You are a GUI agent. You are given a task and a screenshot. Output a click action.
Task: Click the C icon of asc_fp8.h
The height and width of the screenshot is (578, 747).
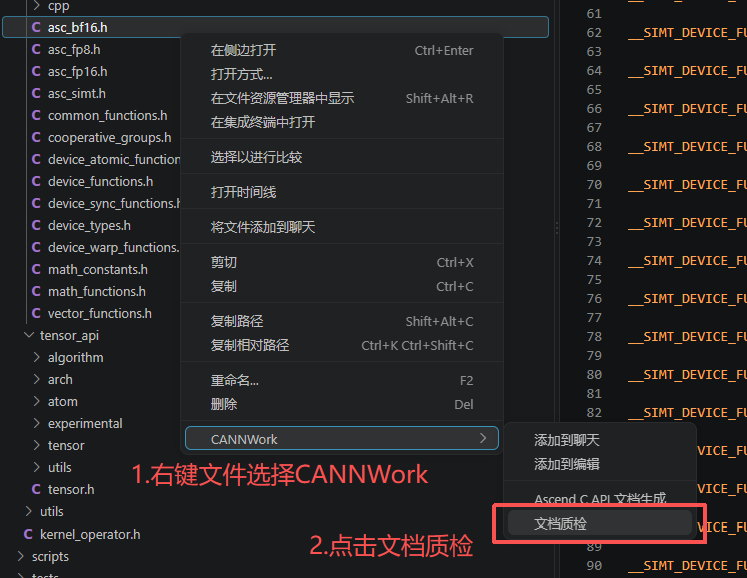[x=36, y=50]
